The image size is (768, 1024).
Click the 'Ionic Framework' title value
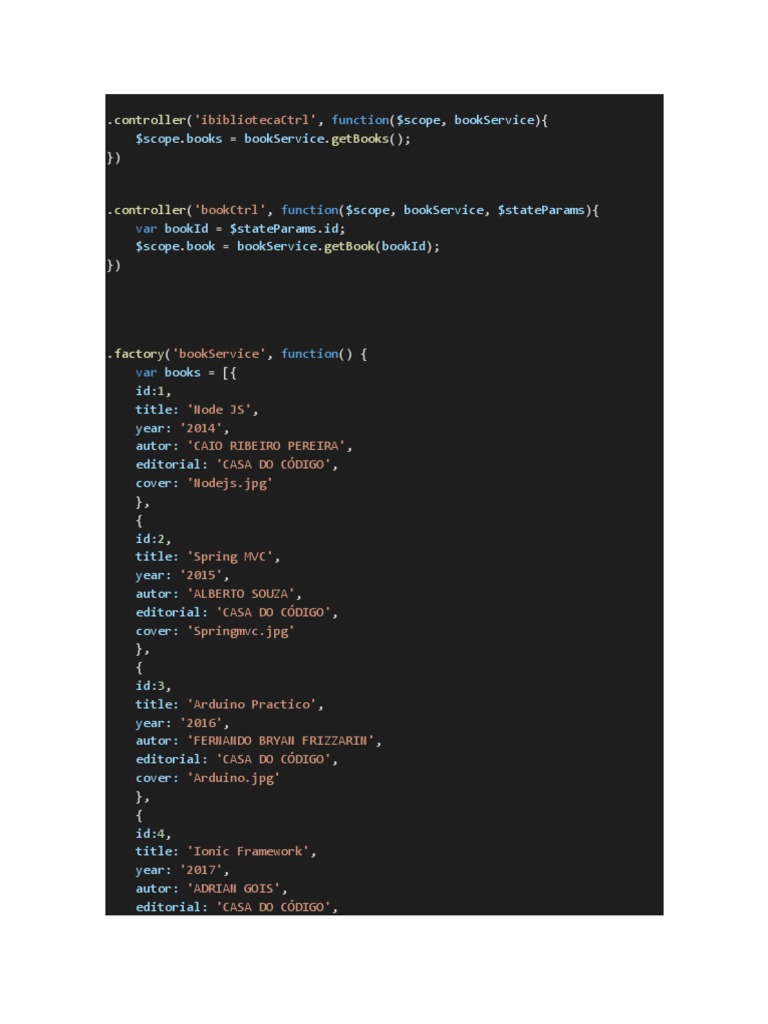[x=253, y=852]
